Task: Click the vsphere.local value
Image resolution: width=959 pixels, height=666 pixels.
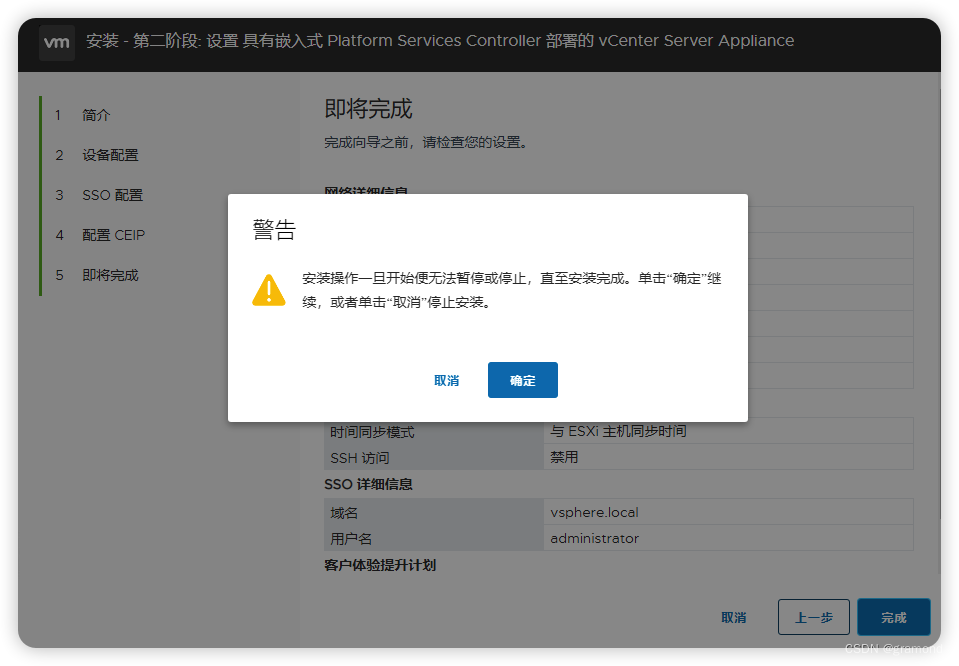Action: click(594, 512)
